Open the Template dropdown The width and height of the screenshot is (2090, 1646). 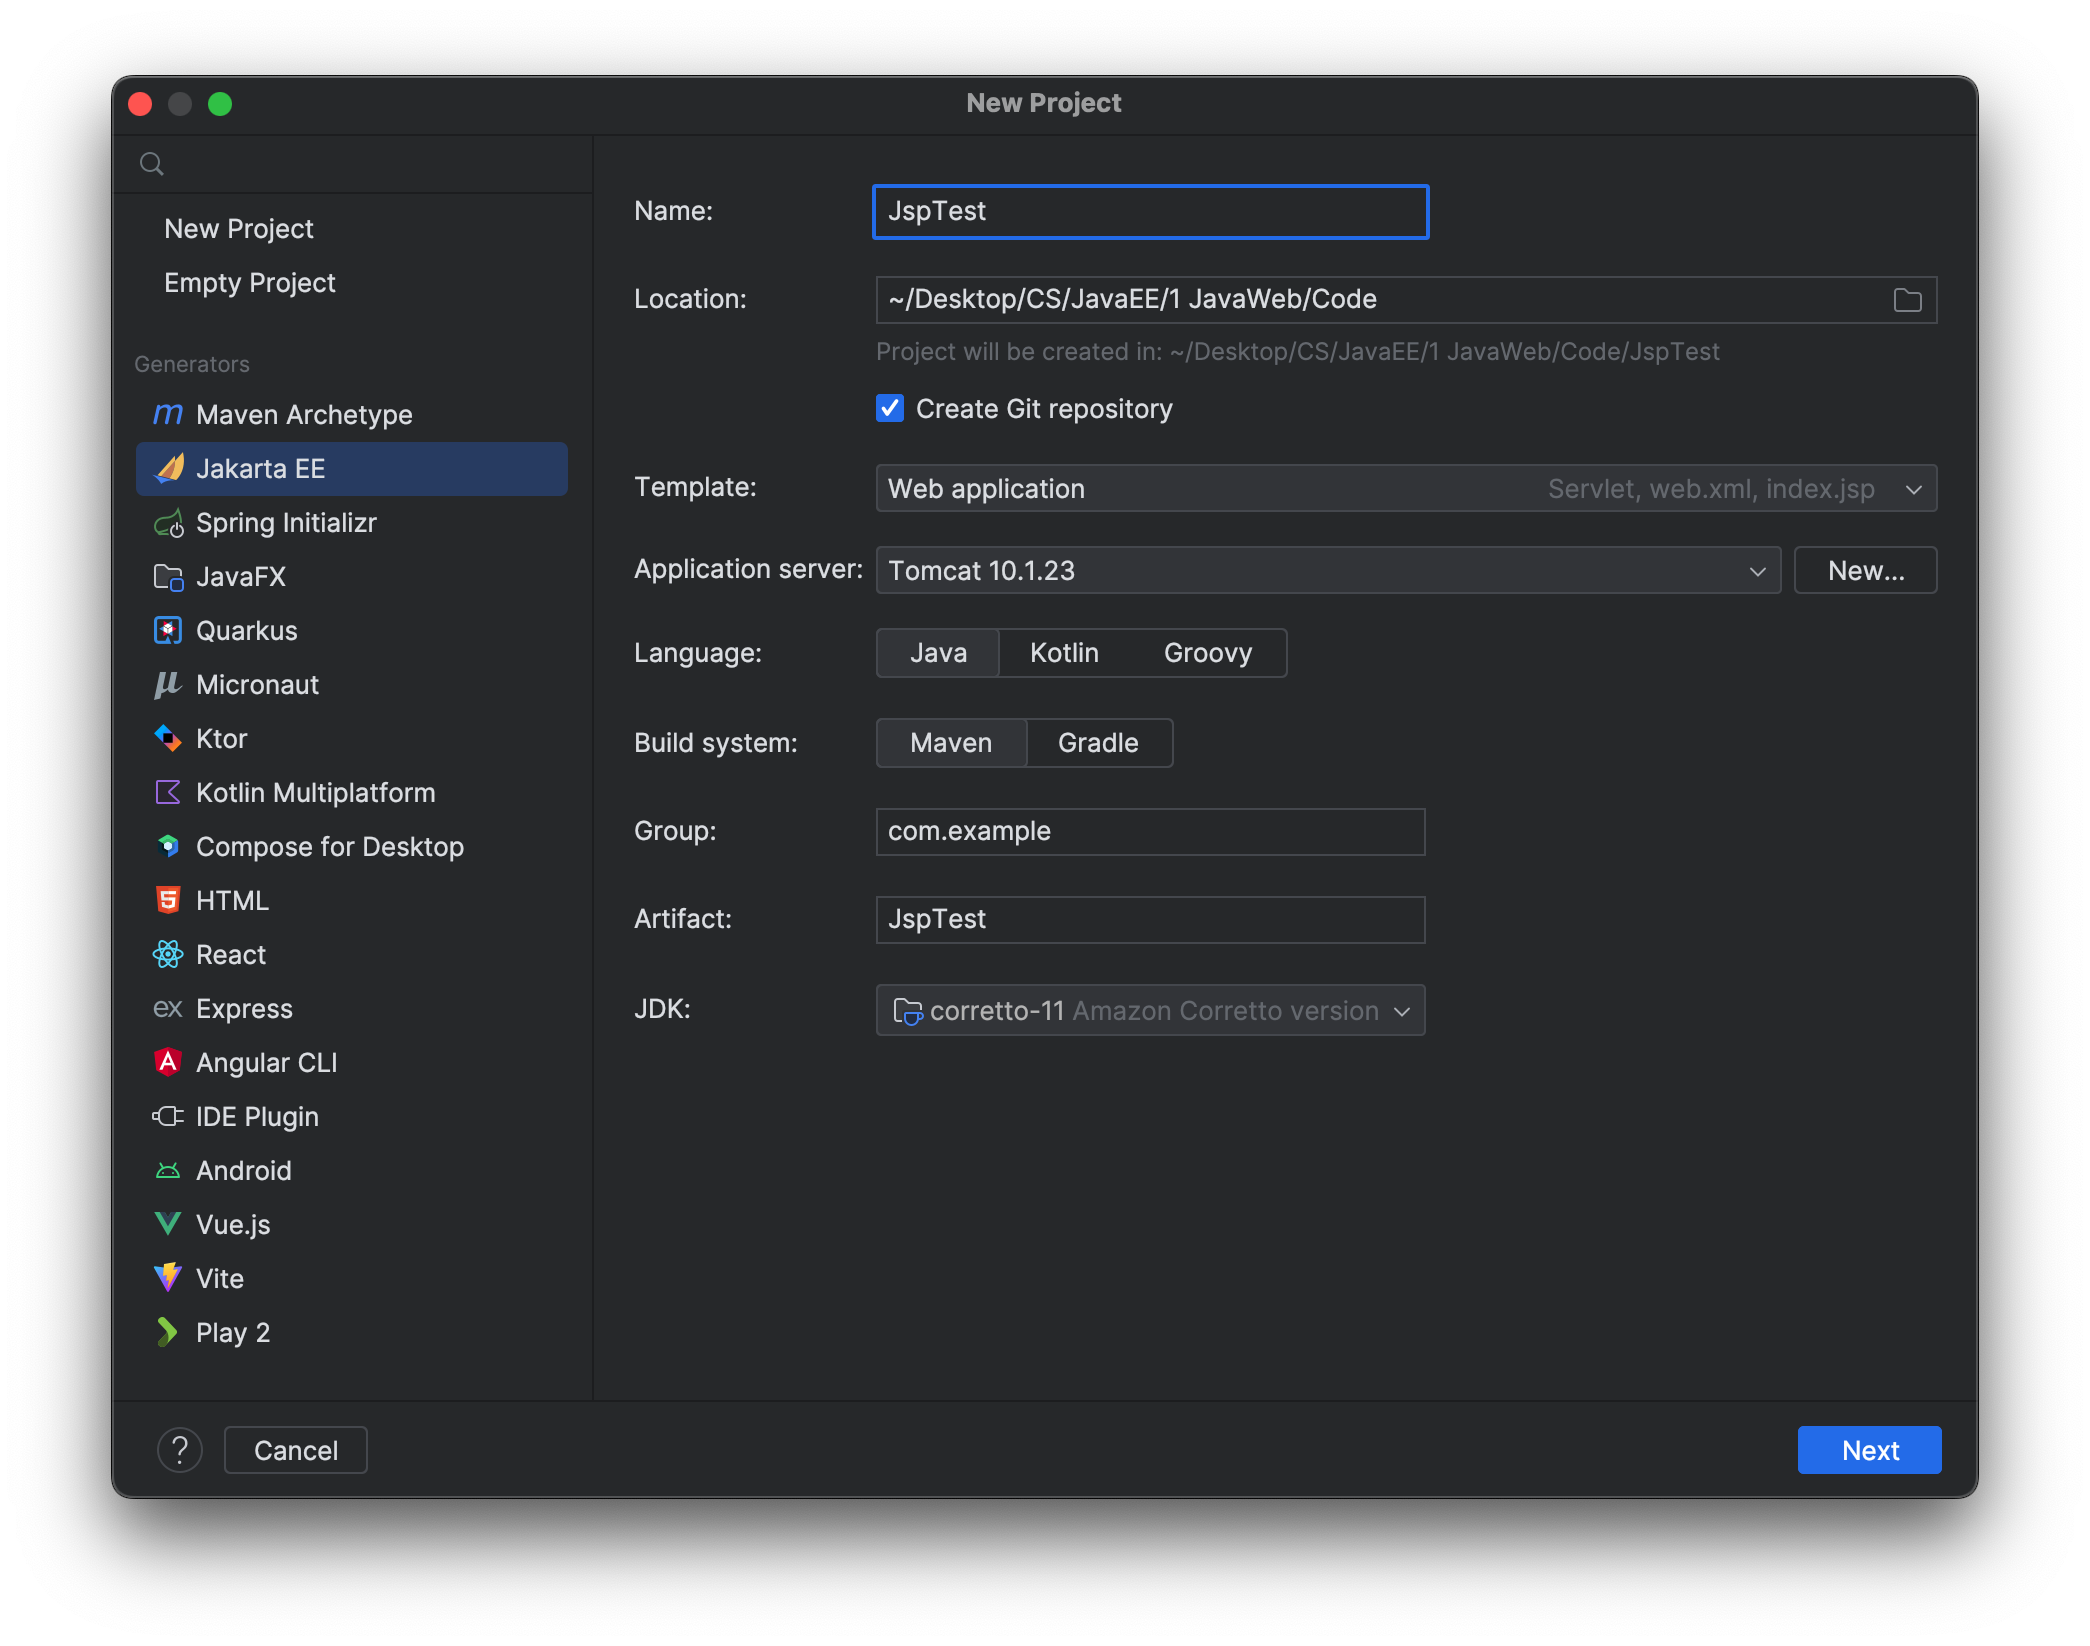(x=1913, y=489)
